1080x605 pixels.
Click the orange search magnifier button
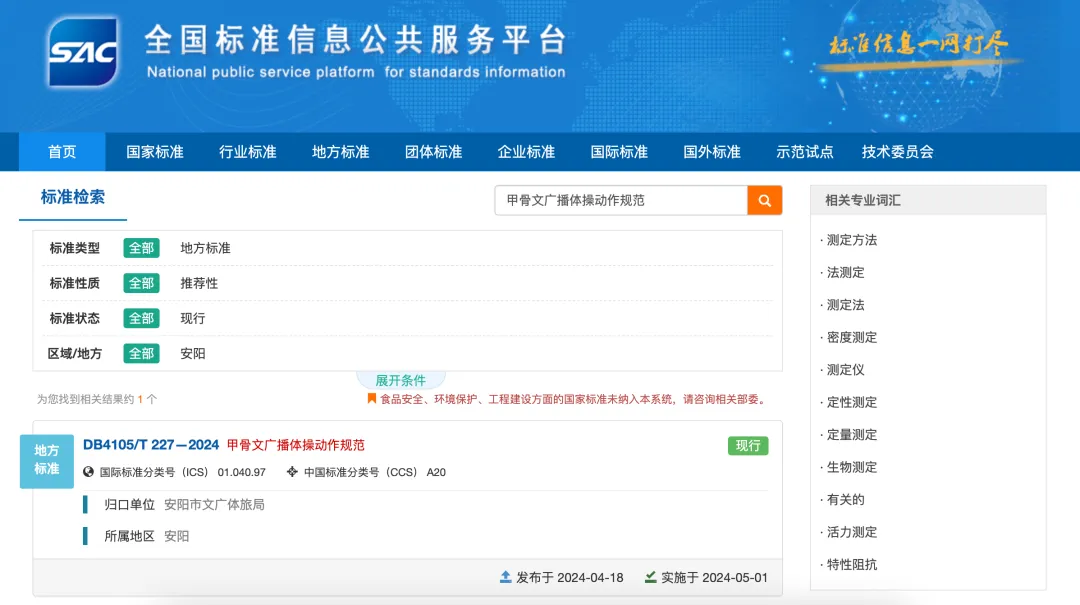(765, 200)
